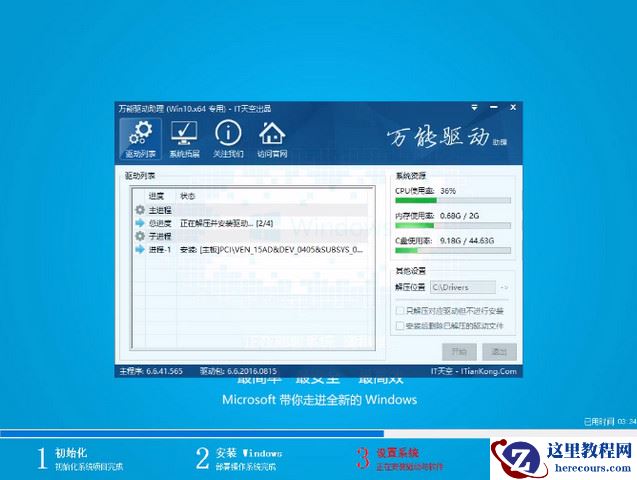The image size is (637, 480).
Task: Click the 总进度 arrow icon
Action: coord(140,223)
